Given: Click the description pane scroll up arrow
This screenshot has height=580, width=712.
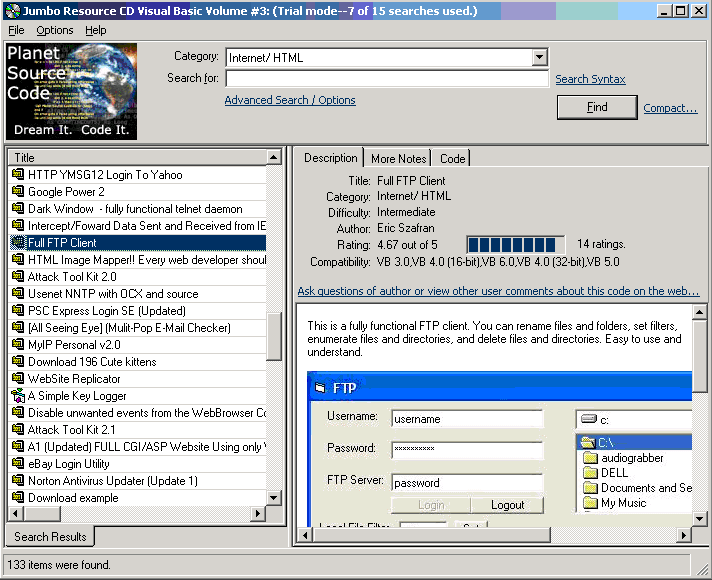Looking at the screenshot, I should (x=699, y=312).
